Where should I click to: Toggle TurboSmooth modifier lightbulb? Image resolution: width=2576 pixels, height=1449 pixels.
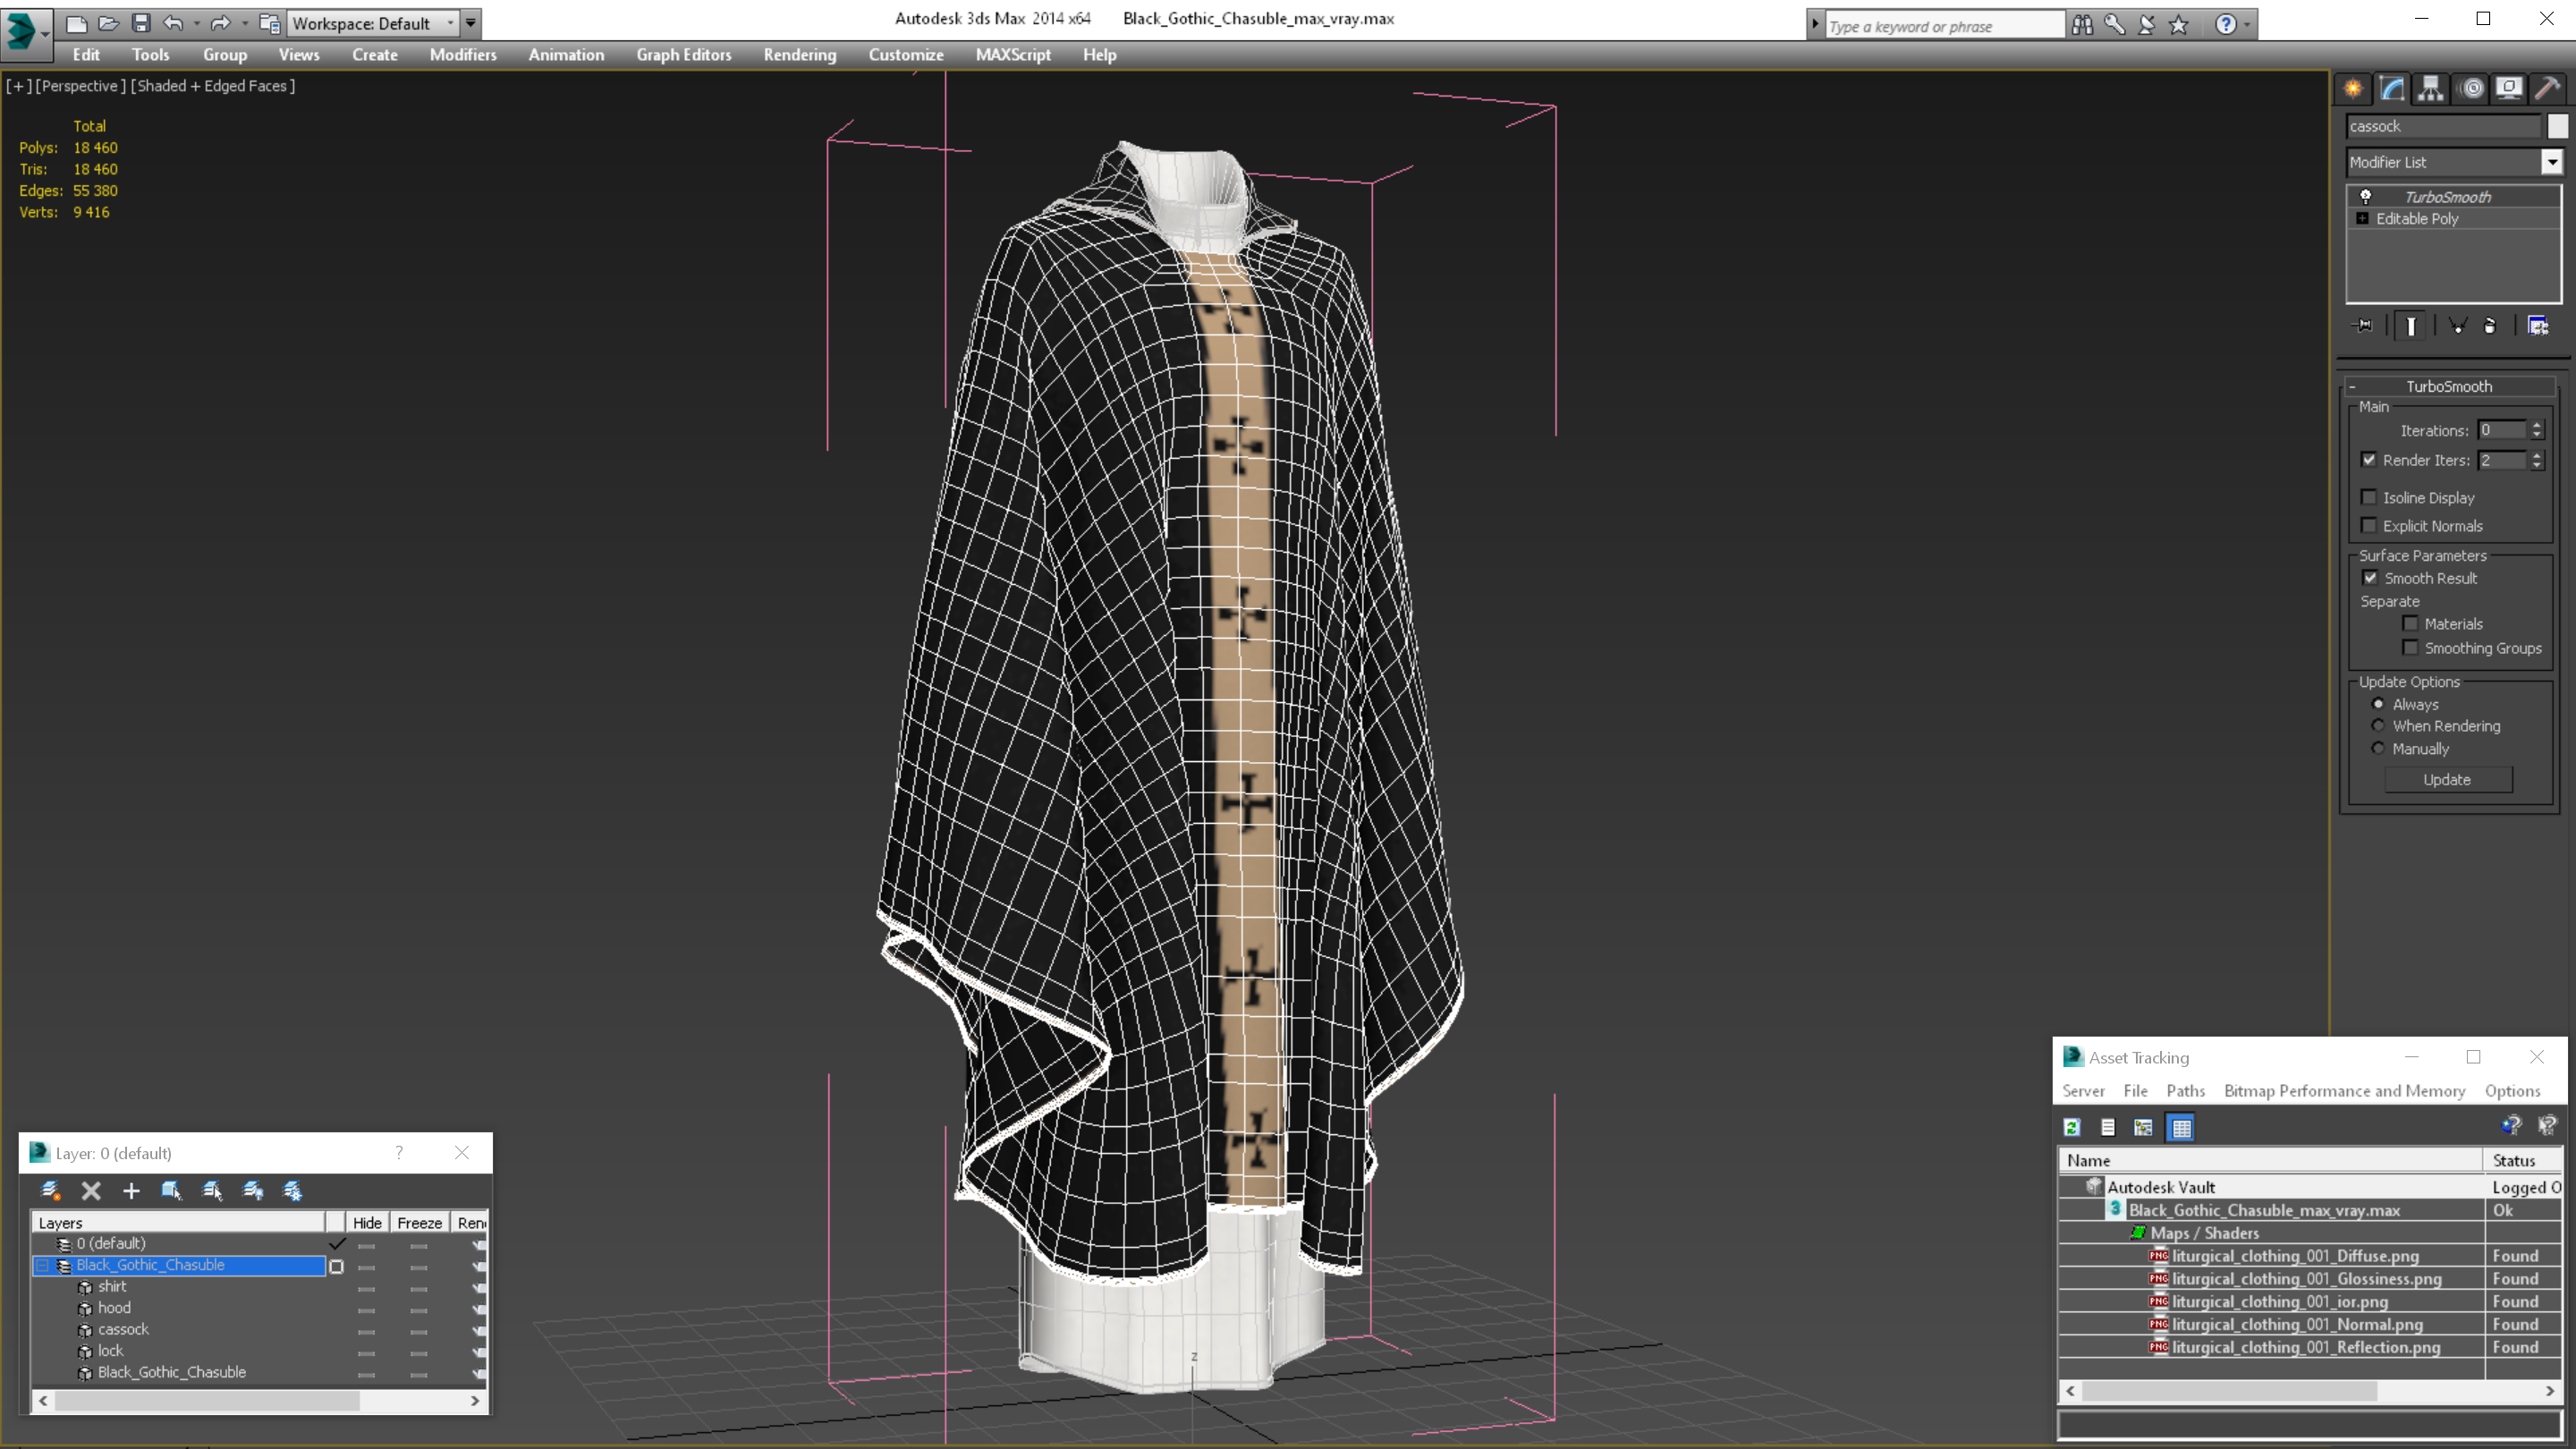[x=2366, y=196]
